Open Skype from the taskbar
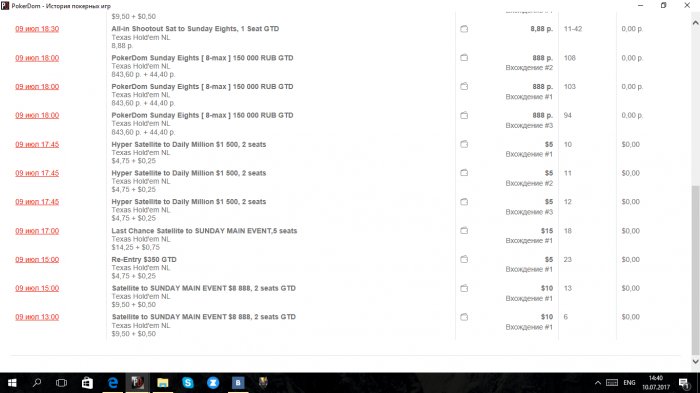Screen dimensions: 700x393 (188, 383)
